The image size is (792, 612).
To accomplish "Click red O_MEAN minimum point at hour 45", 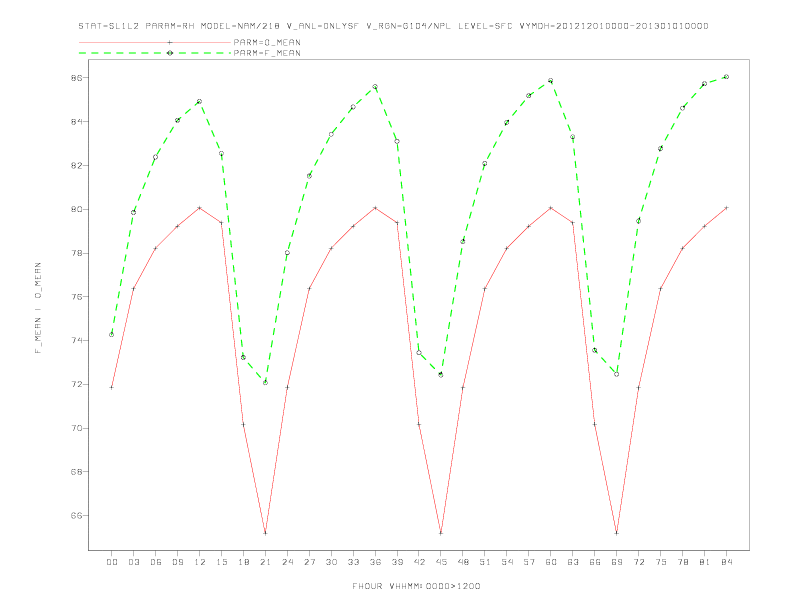I will click(441, 533).
